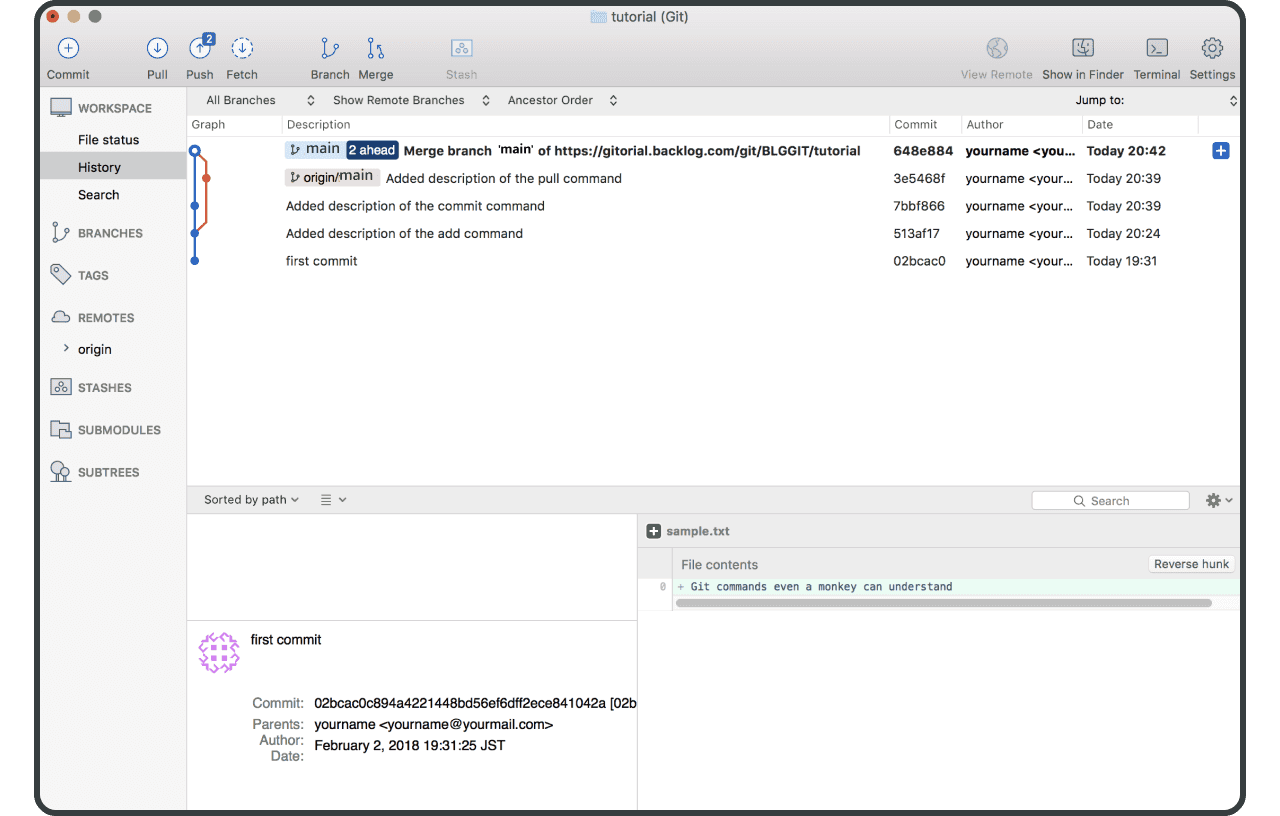Push the 2 pending commits
This screenshot has height=816, width=1280.
pos(200,48)
